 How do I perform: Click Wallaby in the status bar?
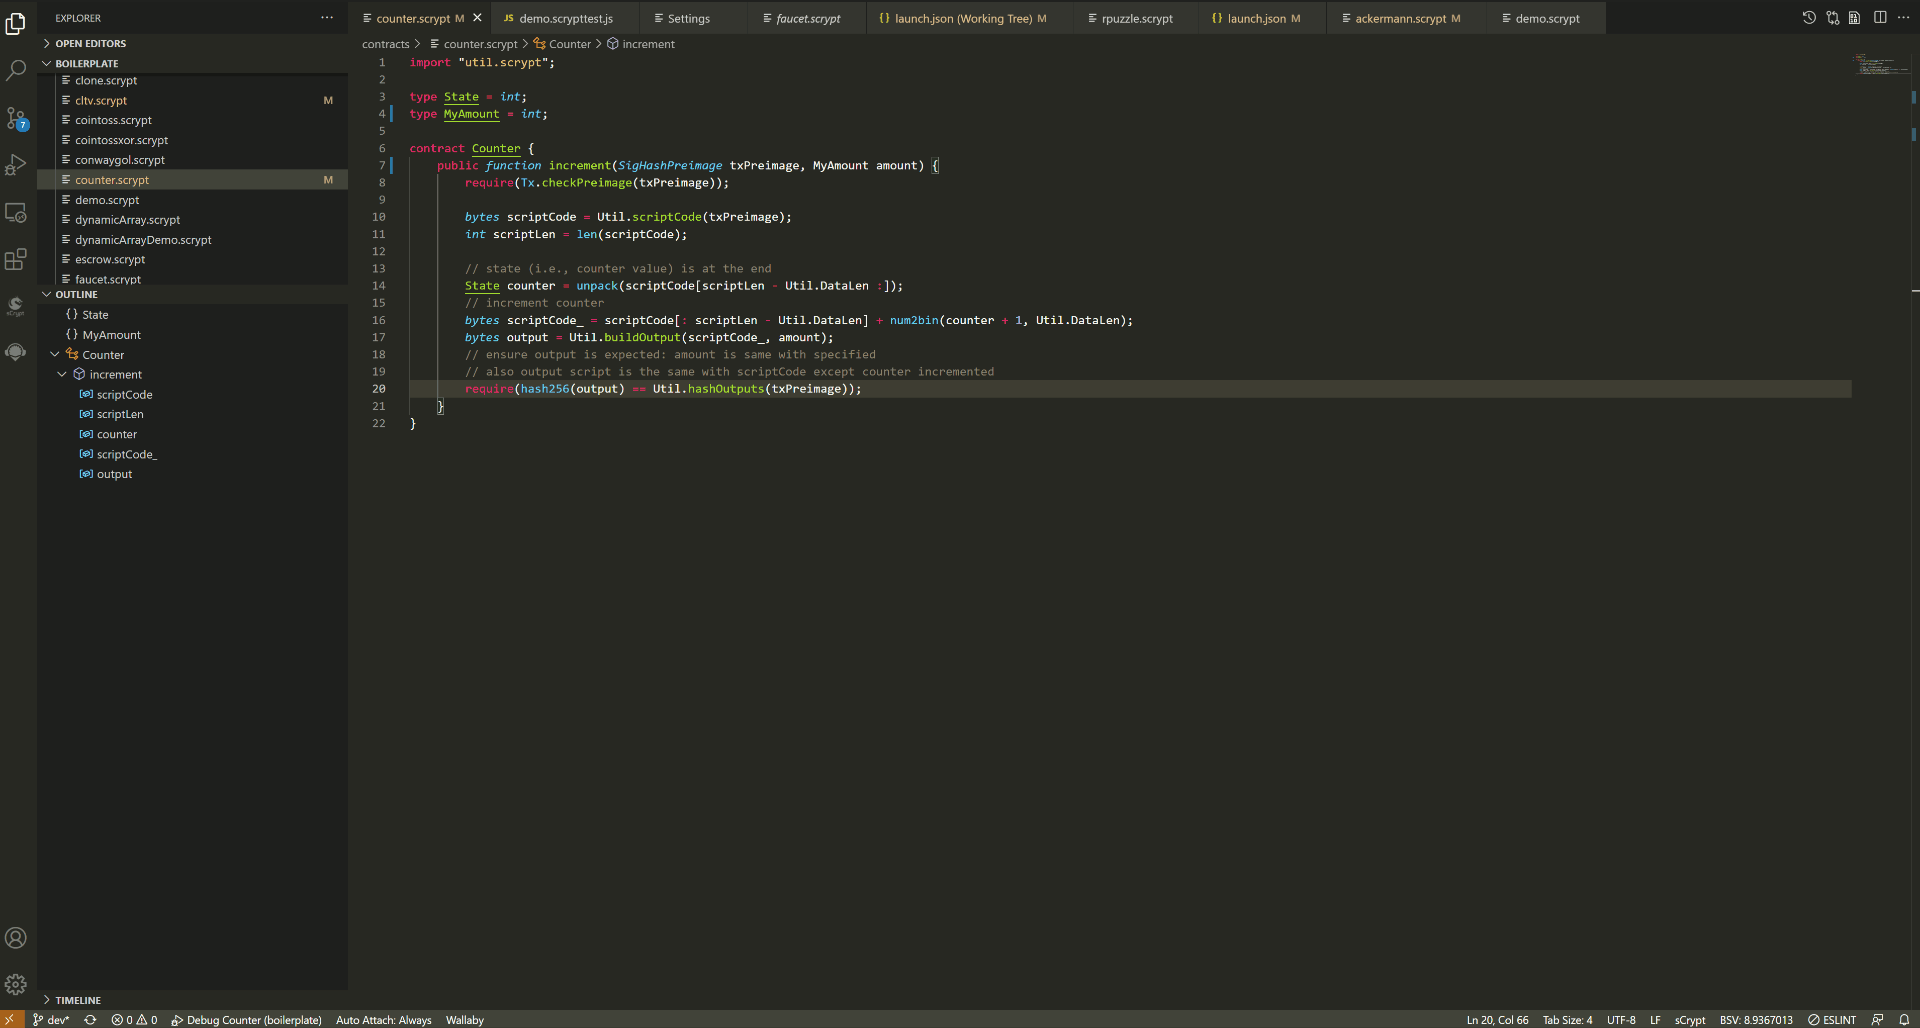[465, 1020]
